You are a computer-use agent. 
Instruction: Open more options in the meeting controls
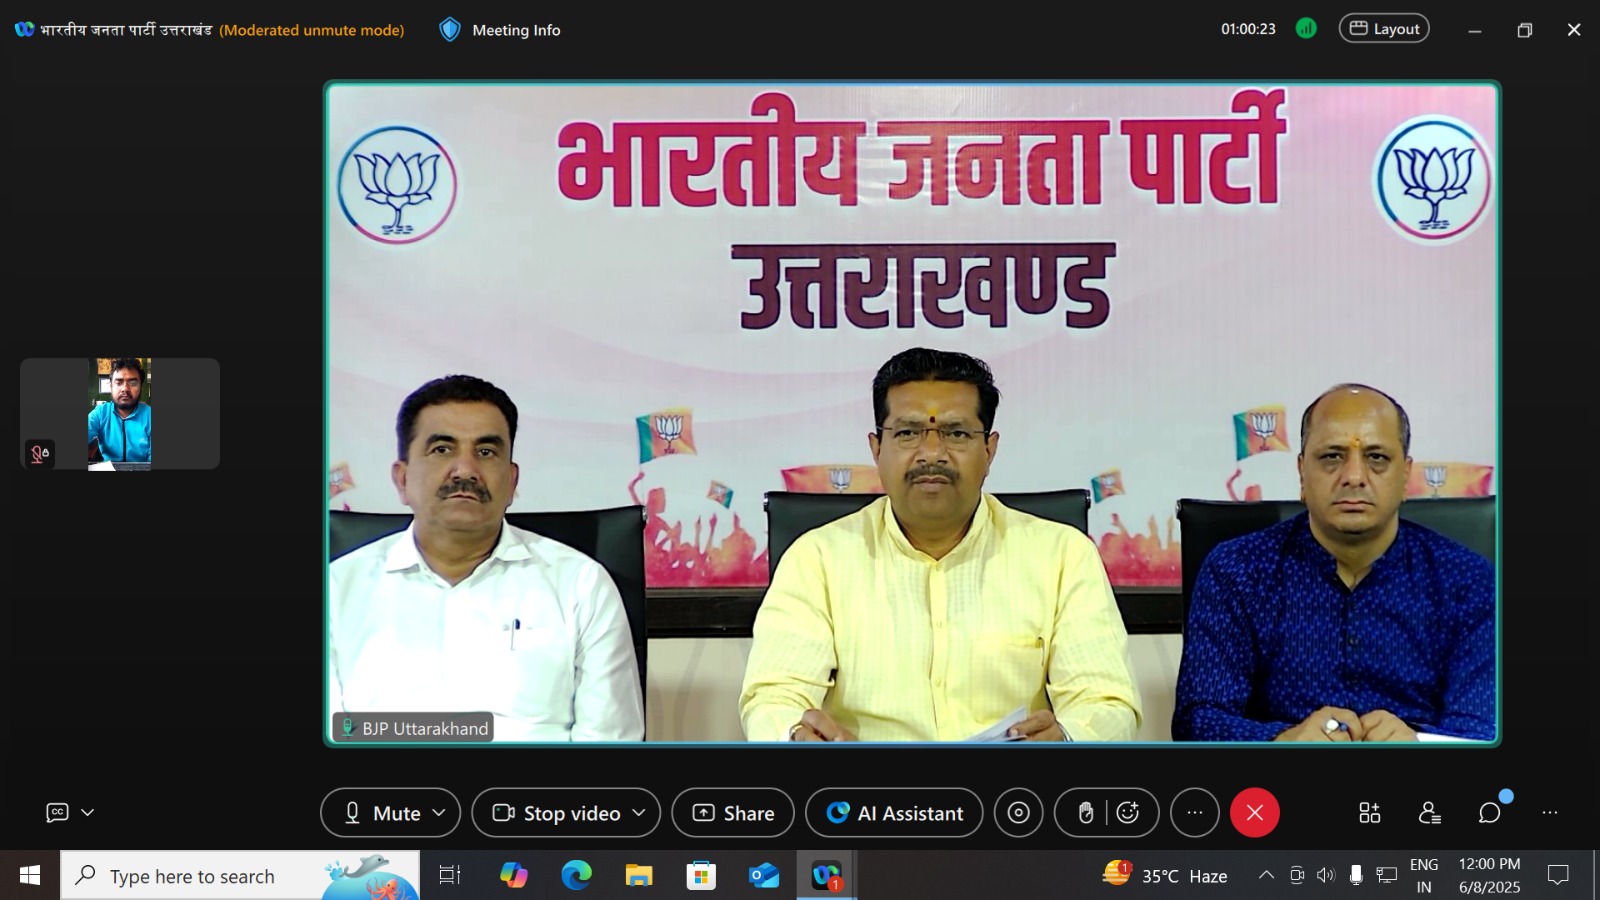click(1195, 813)
